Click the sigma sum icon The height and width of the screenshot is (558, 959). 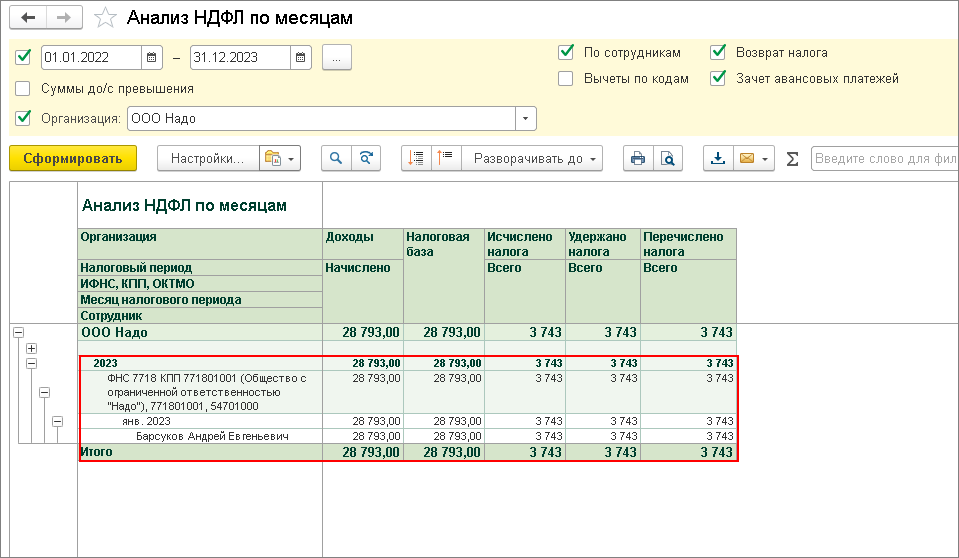[x=792, y=158]
